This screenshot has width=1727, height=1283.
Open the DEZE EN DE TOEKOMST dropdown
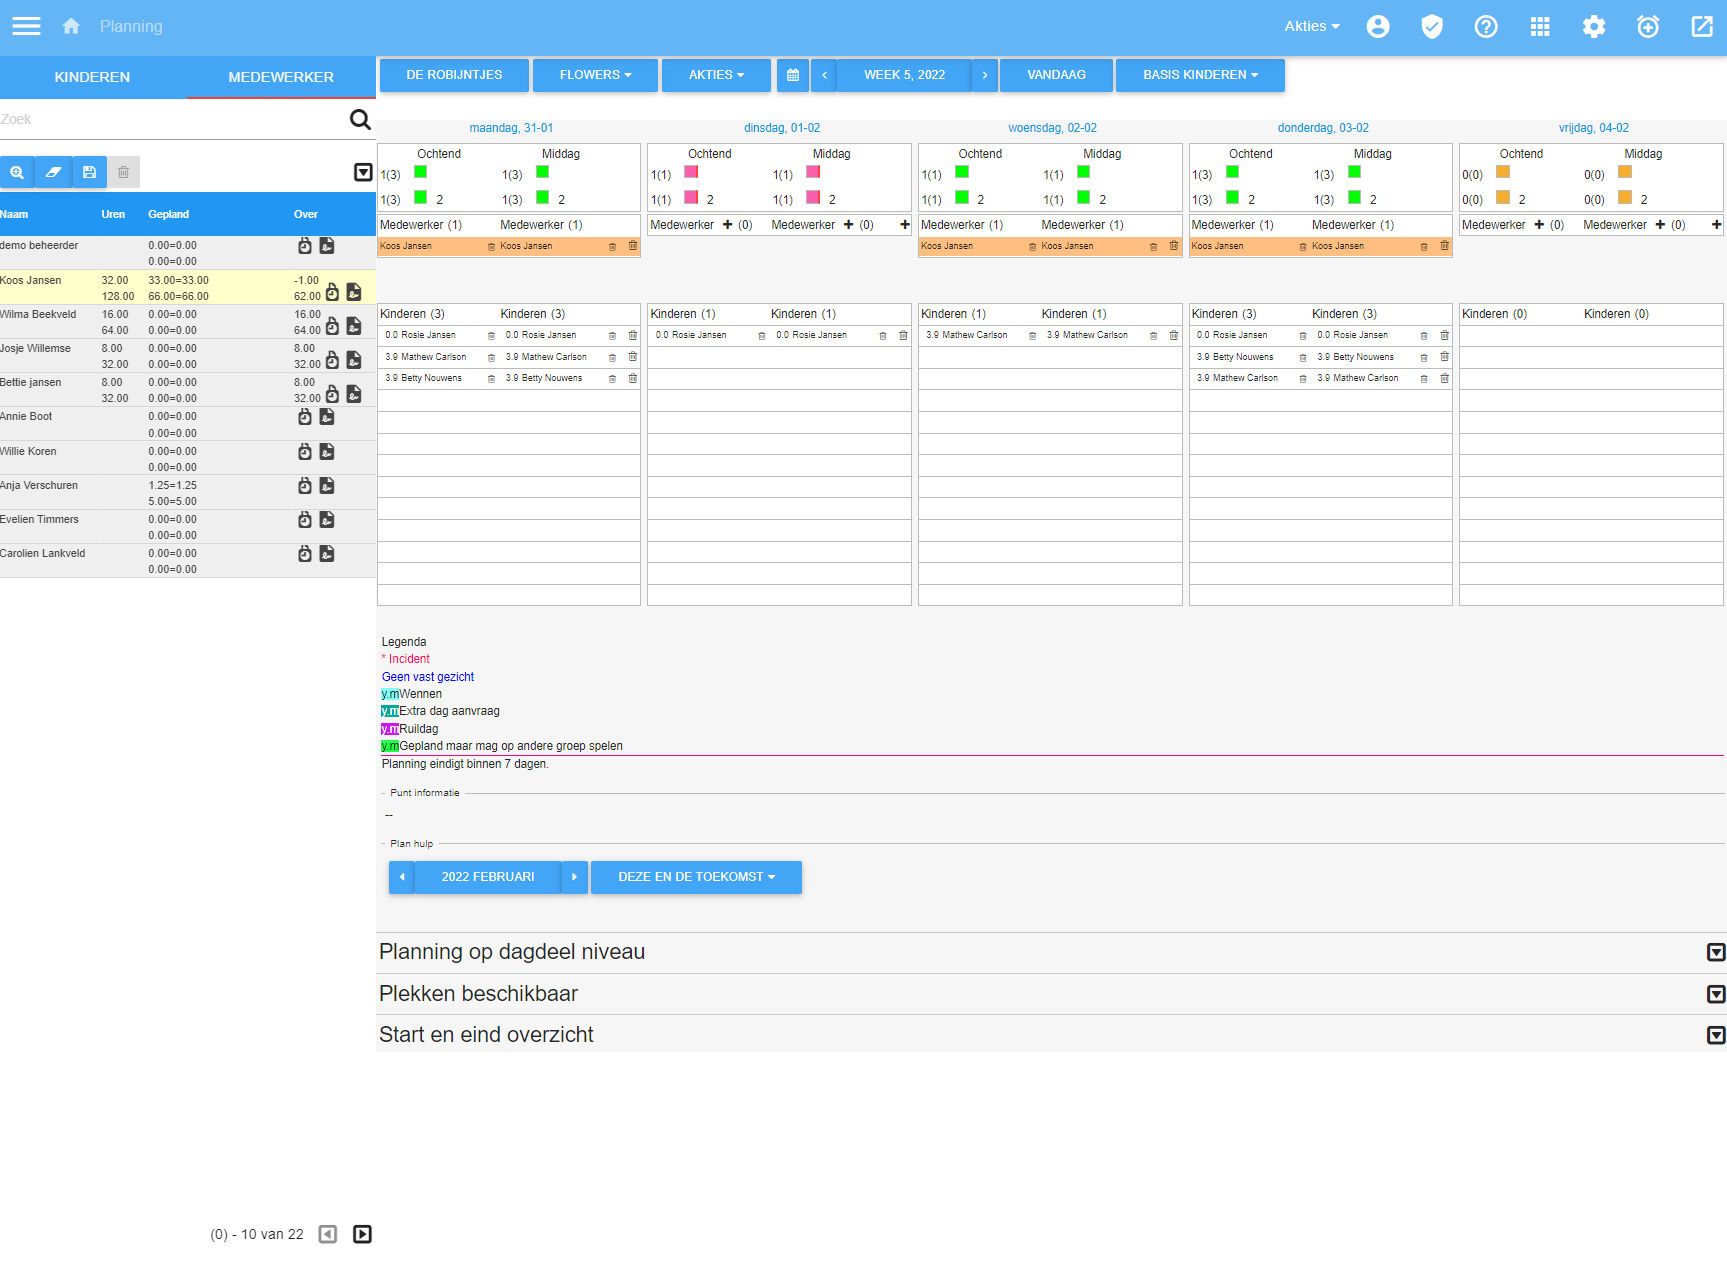click(696, 877)
